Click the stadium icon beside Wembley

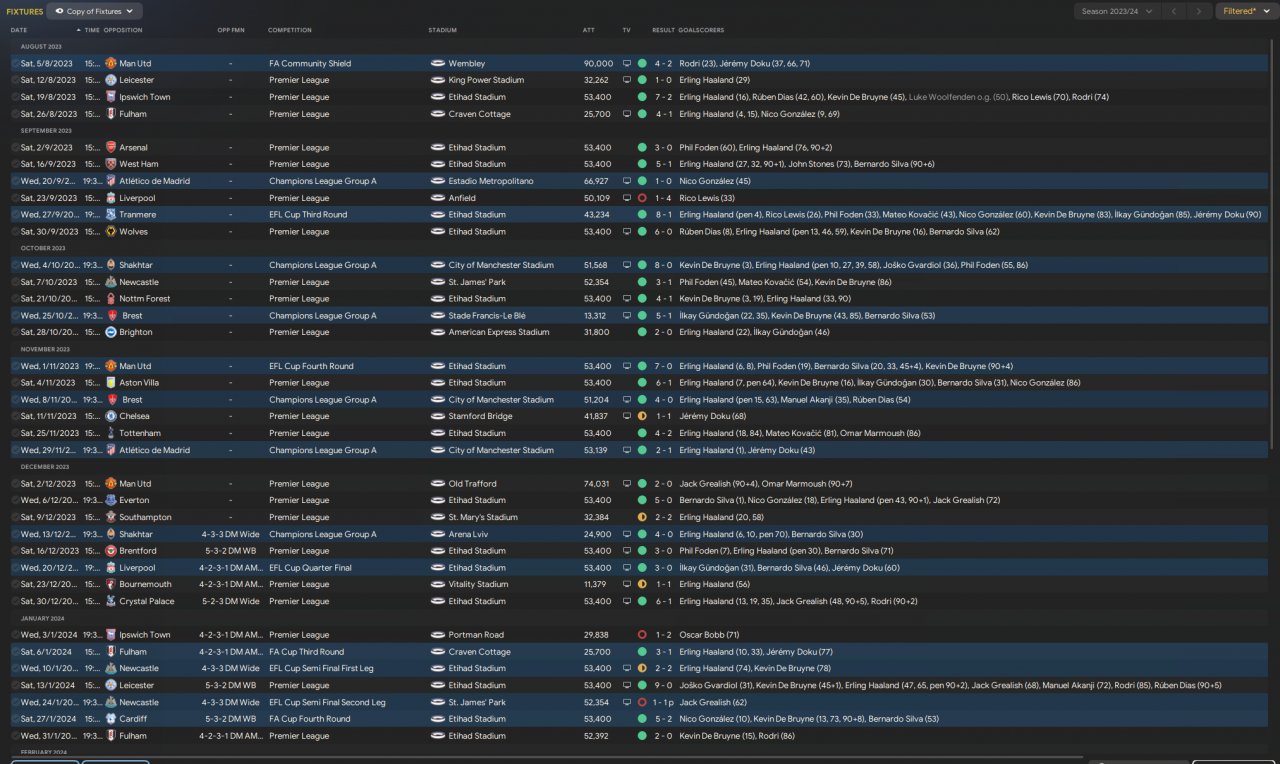[x=437, y=63]
